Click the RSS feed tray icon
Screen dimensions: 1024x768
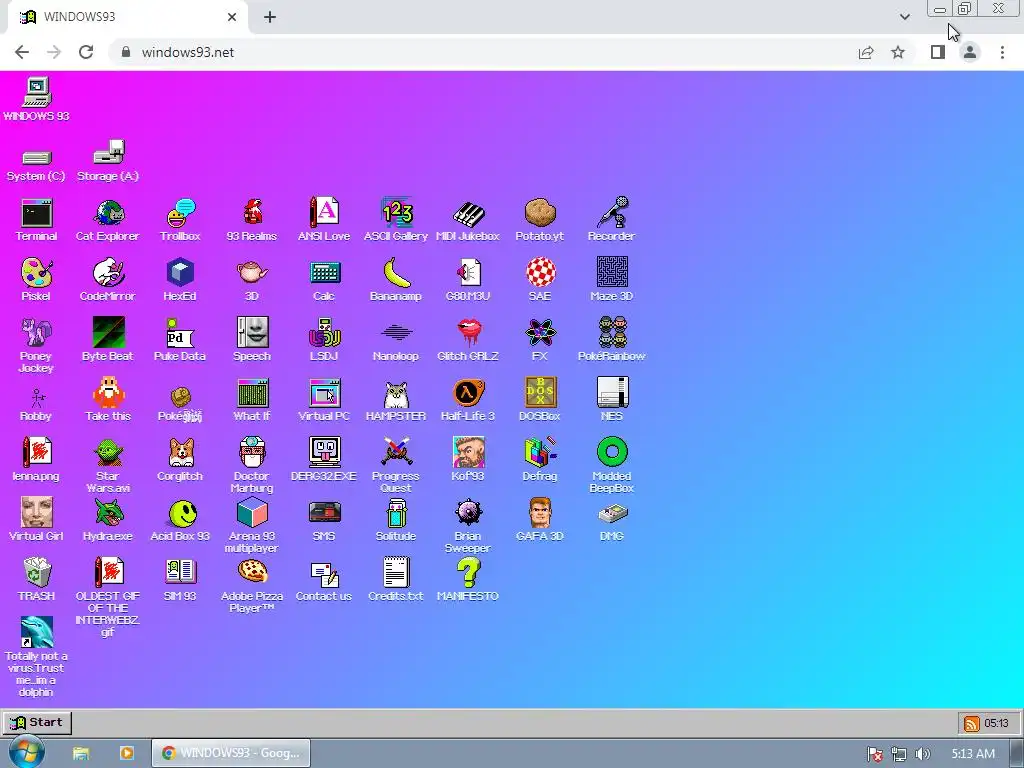click(971, 723)
